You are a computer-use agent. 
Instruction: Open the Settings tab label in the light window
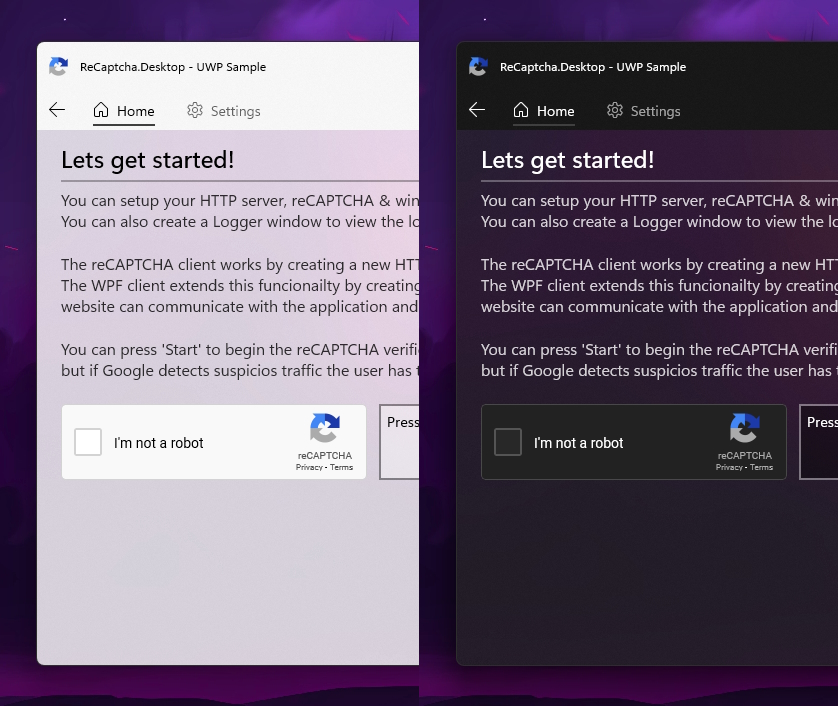tap(236, 111)
